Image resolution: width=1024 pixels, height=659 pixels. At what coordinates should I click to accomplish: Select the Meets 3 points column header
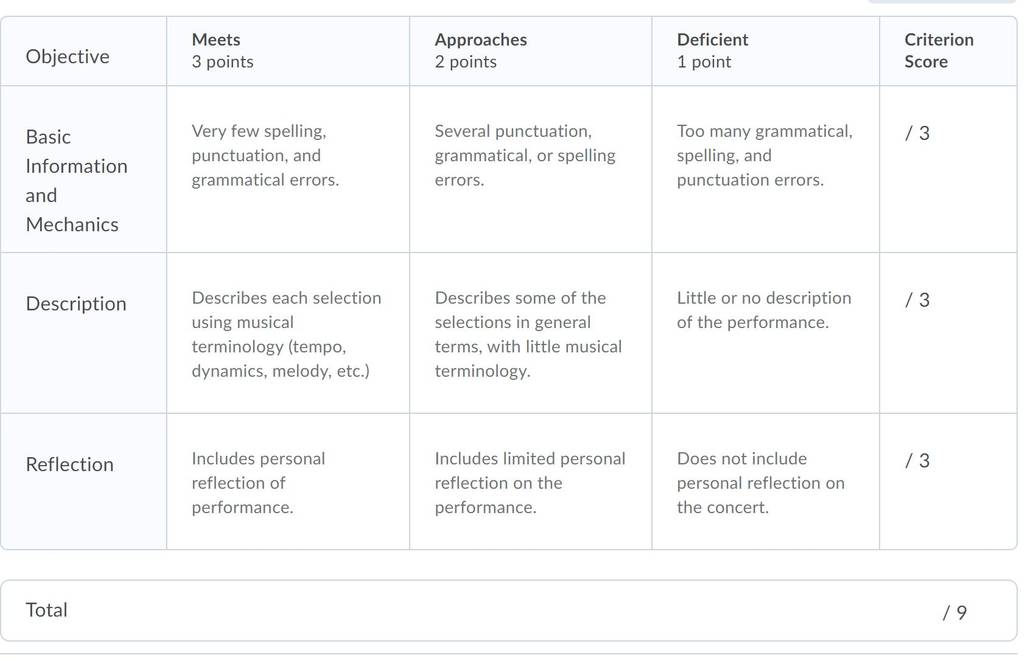point(288,51)
